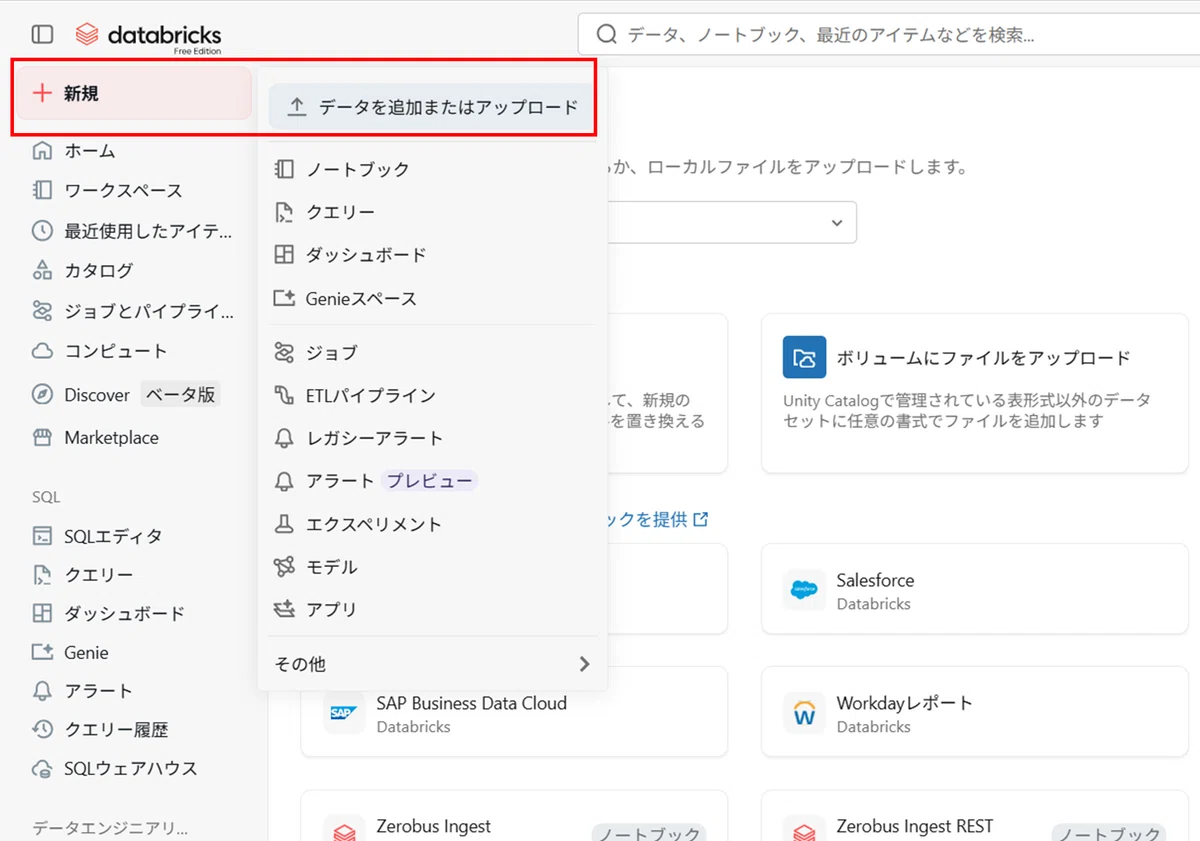The width and height of the screenshot is (1200, 841).
Task: Click the cloud icon for コンピュート
Action: pyautogui.click(x=42, y=351)
